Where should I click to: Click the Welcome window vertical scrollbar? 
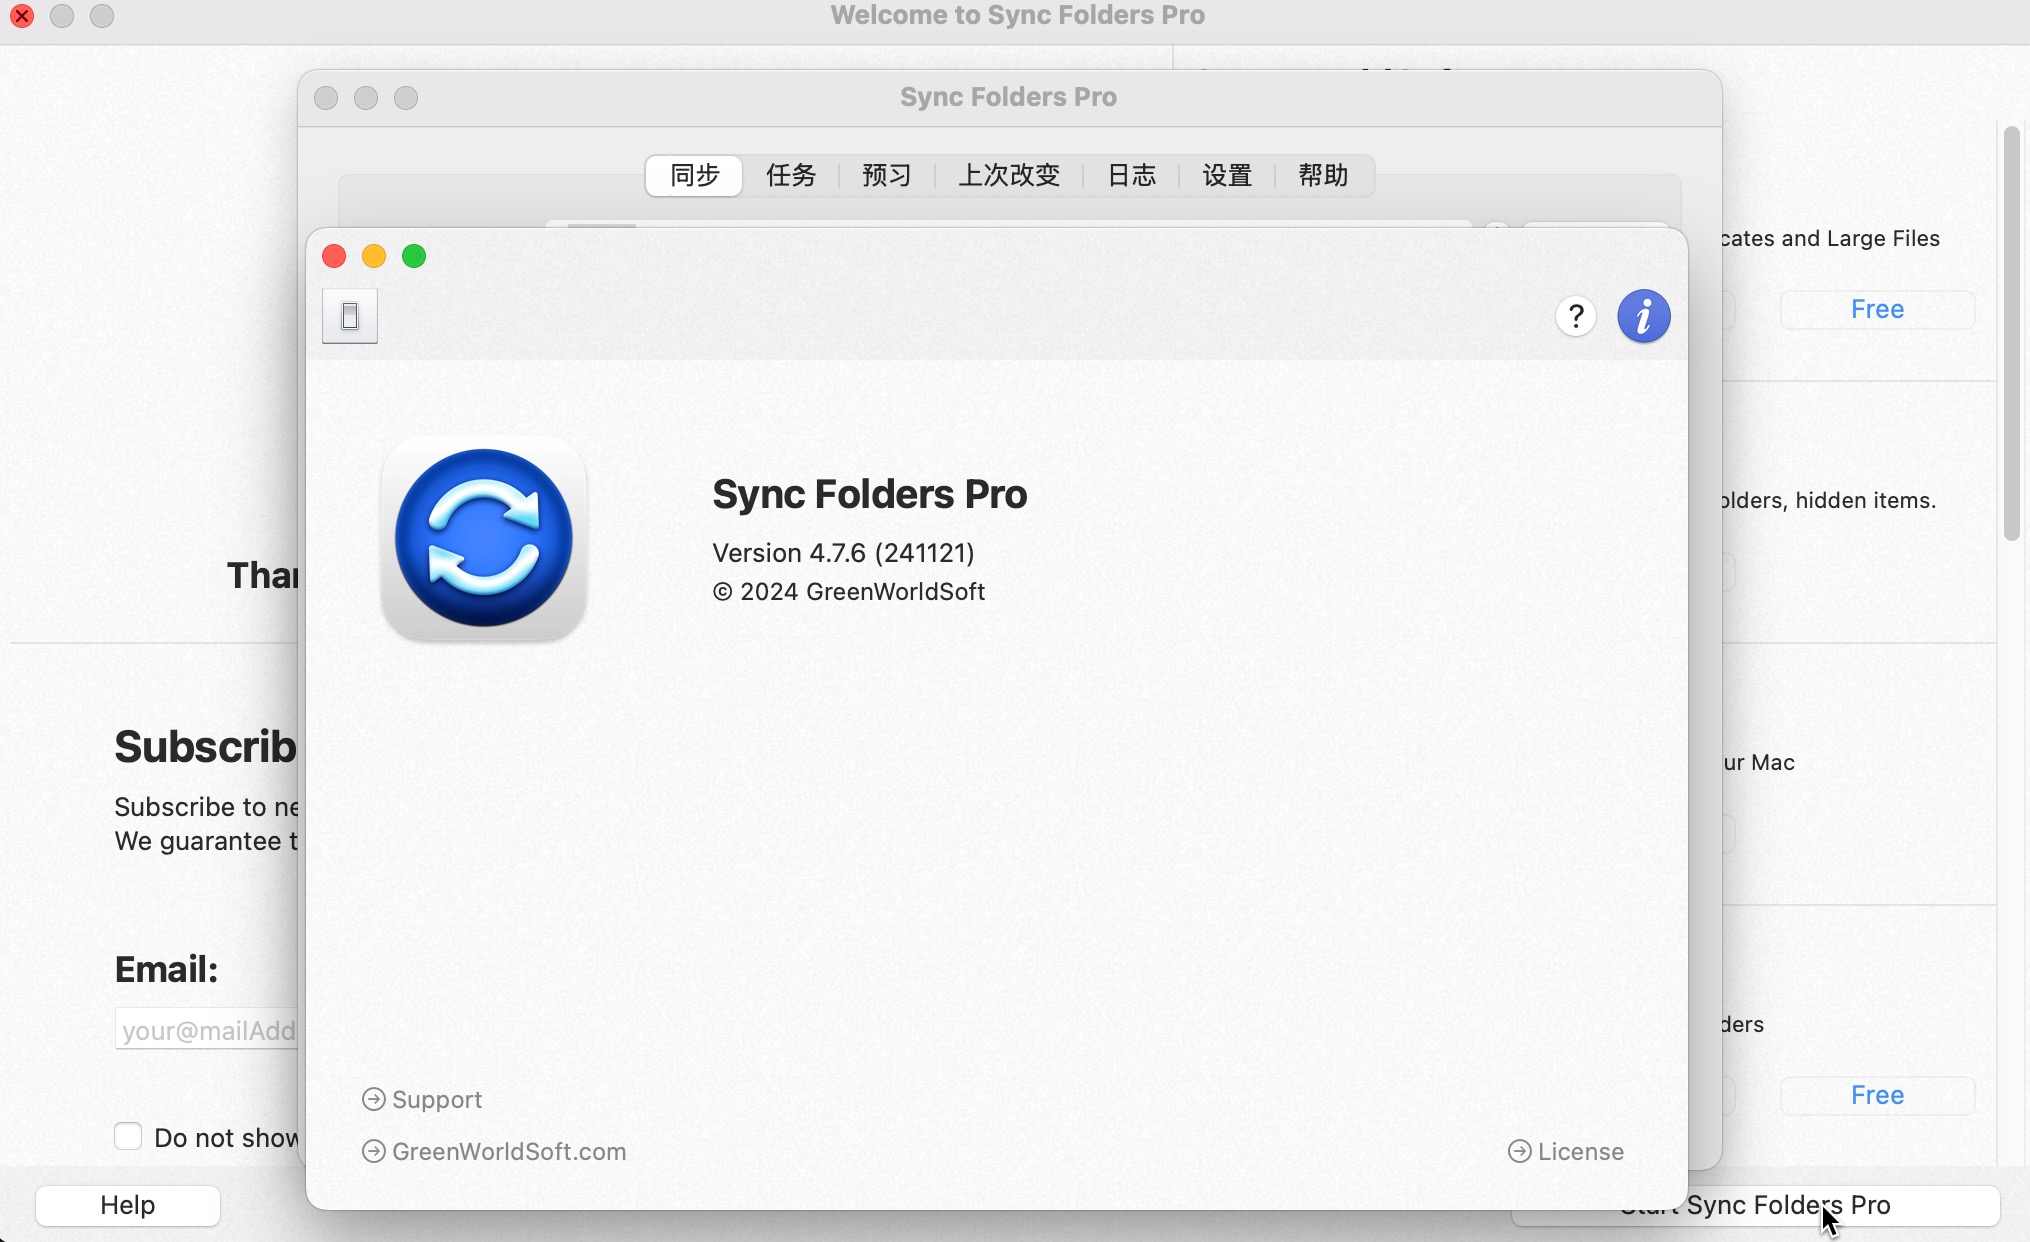[2012, 333]
